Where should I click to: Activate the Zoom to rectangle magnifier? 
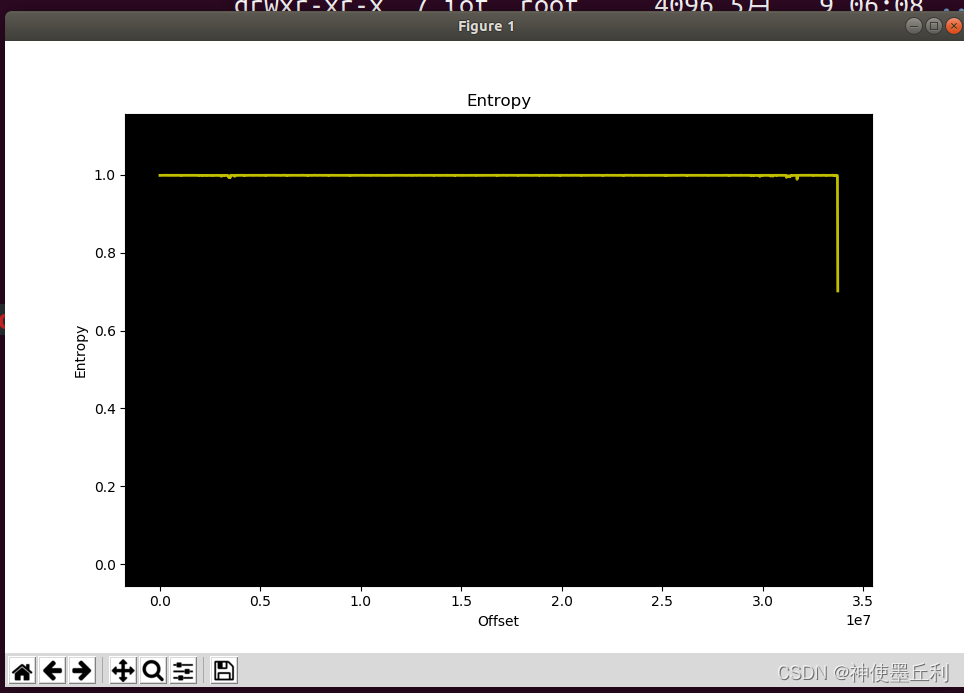153,670
